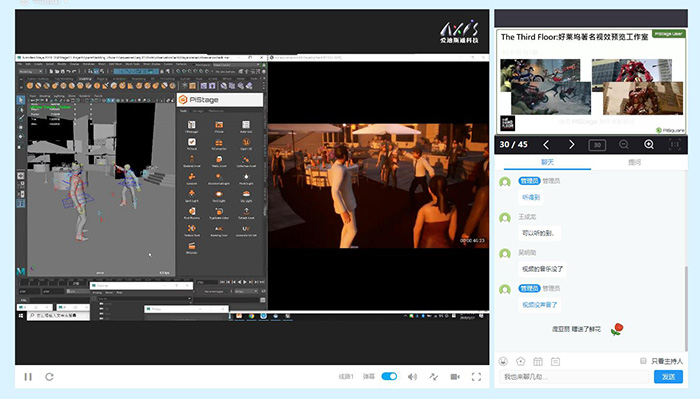Click the Windows Start button in shared screen
The height and width of the screenshot is (399, 700).
(21, 316)
